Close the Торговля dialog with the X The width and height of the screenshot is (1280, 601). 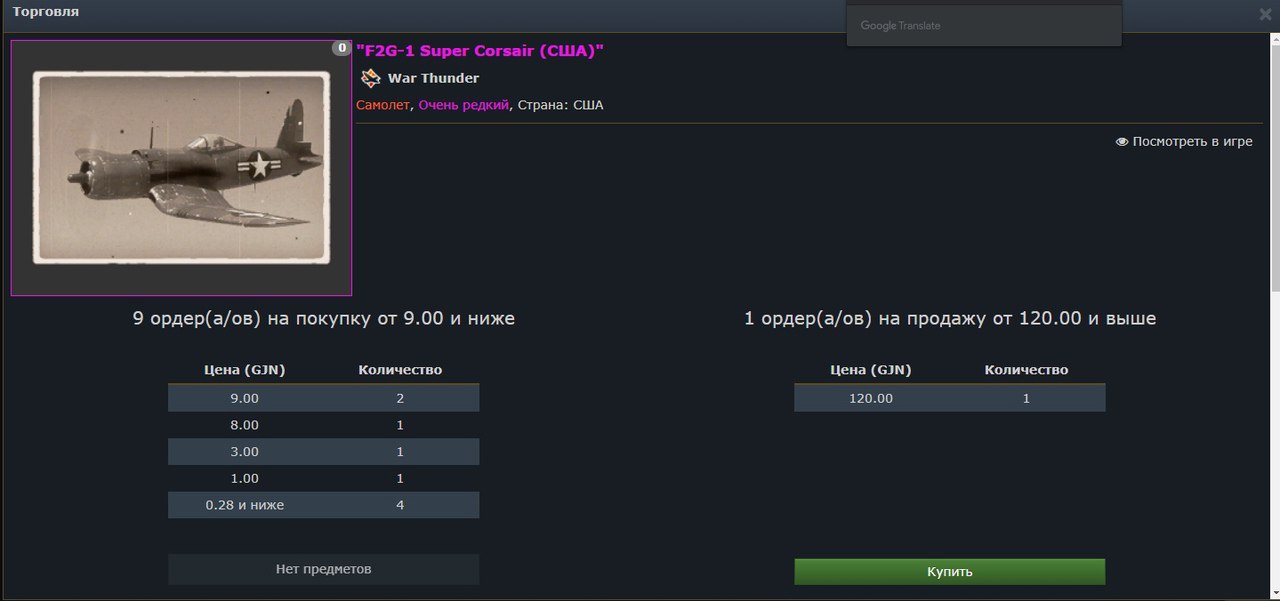1265,14
